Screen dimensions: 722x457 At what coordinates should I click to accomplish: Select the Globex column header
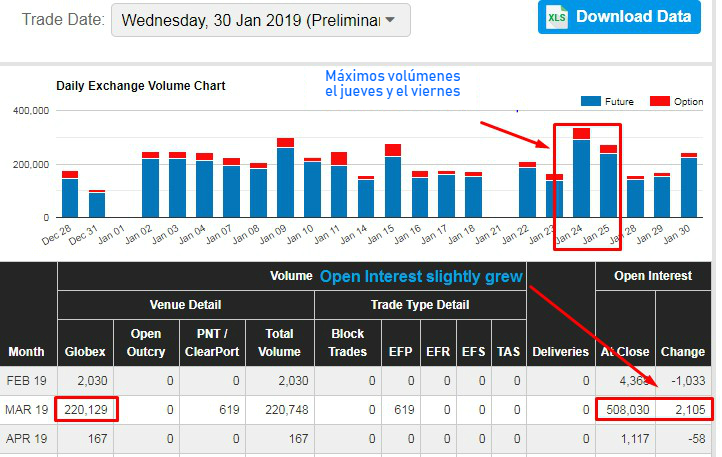click(84, 351)
